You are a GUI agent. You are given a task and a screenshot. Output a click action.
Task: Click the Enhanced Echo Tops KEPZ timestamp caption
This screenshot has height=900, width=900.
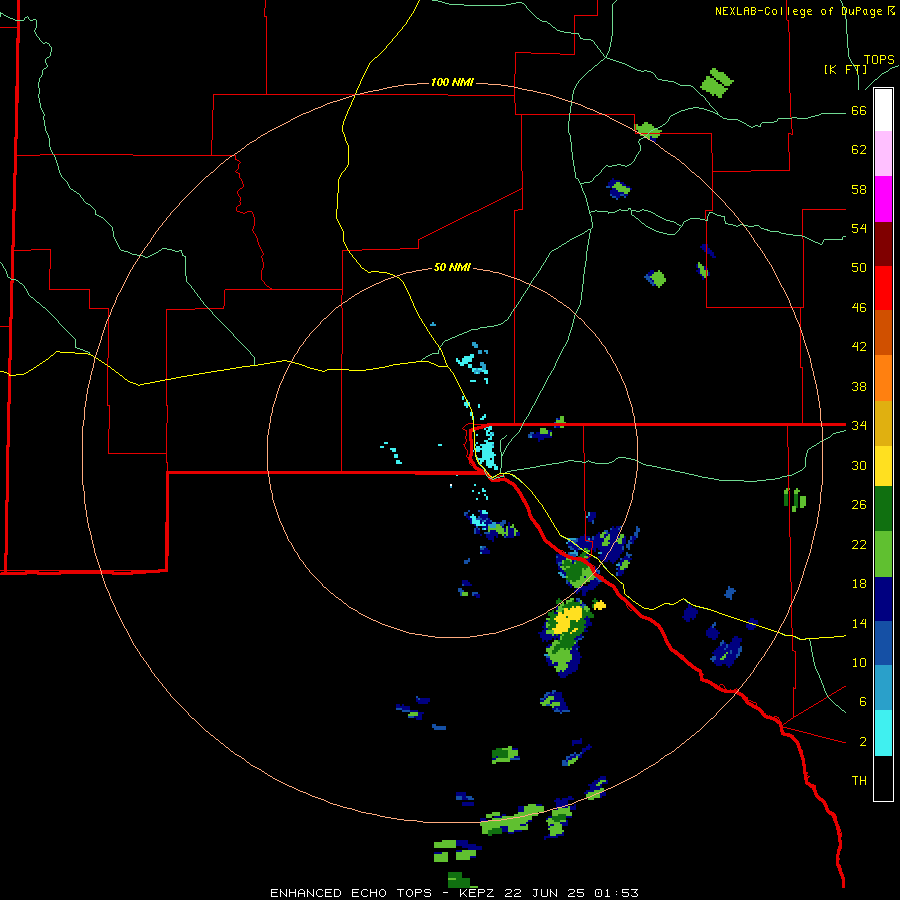tap(454, 893)
